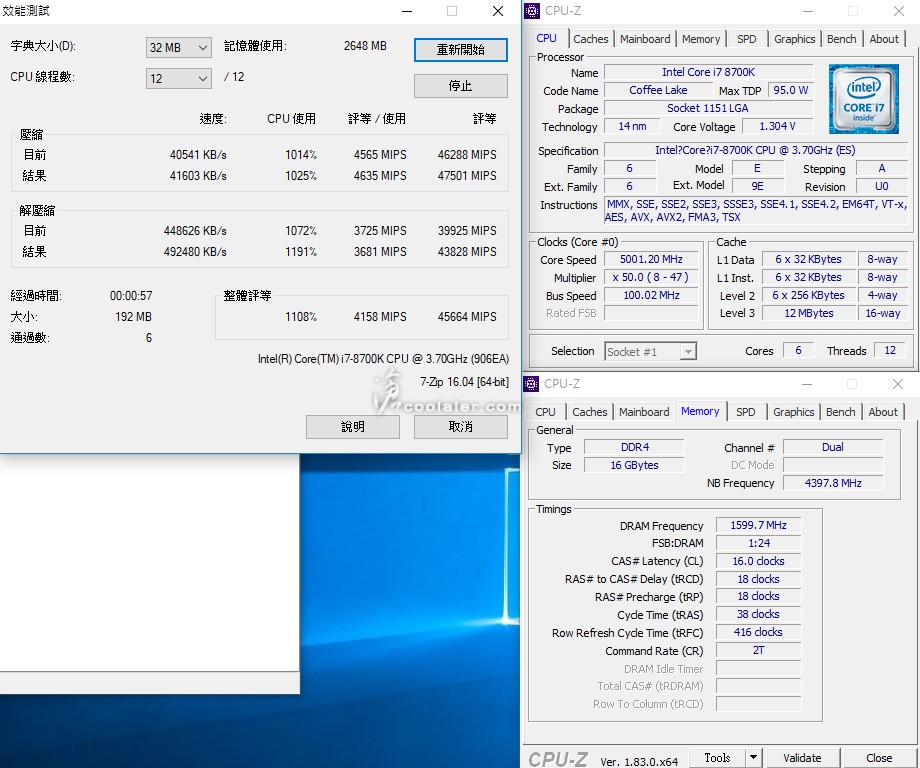Viewport: 920px width, 768px height.
Task: Switch to Bench tab in lower CPU-Z window
Action: (x=840, y=412)
